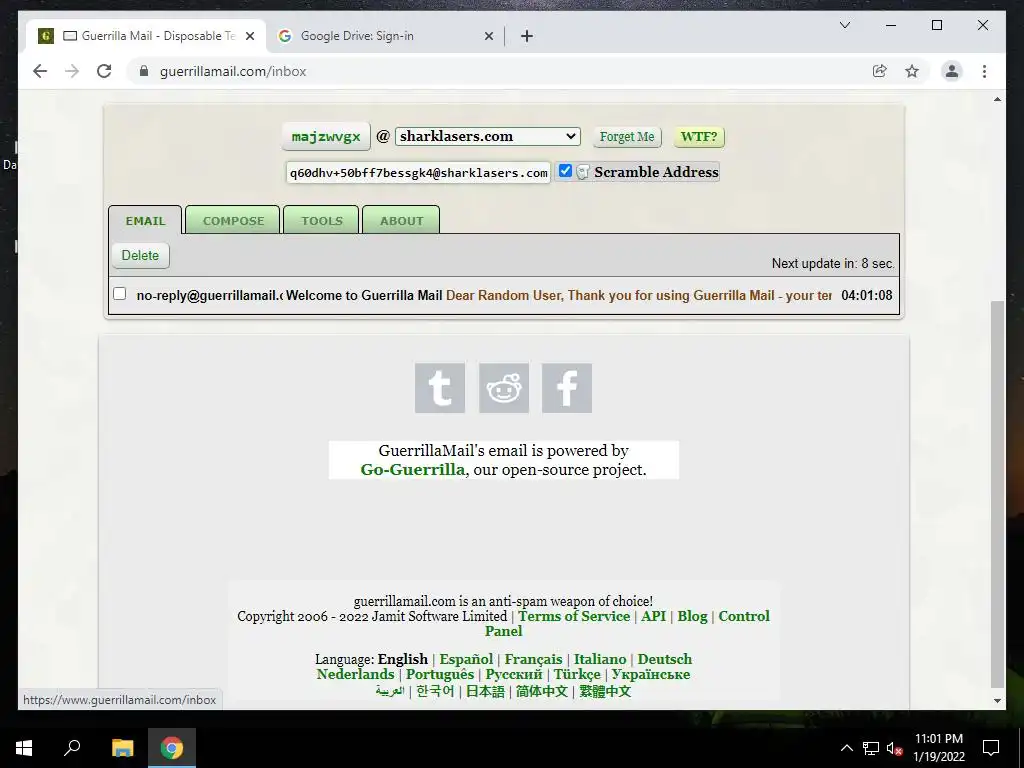Switch language to Español
This screenshot has height=768, width=1024.
point(466,659)
